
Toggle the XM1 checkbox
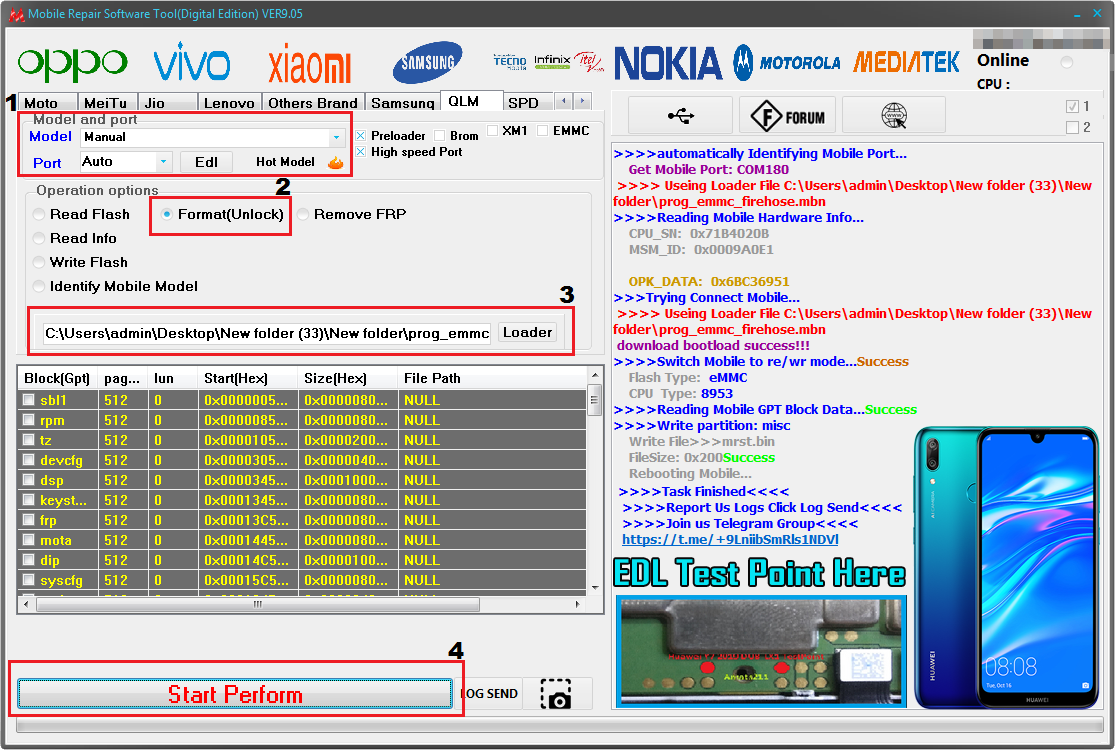(492, 131)
